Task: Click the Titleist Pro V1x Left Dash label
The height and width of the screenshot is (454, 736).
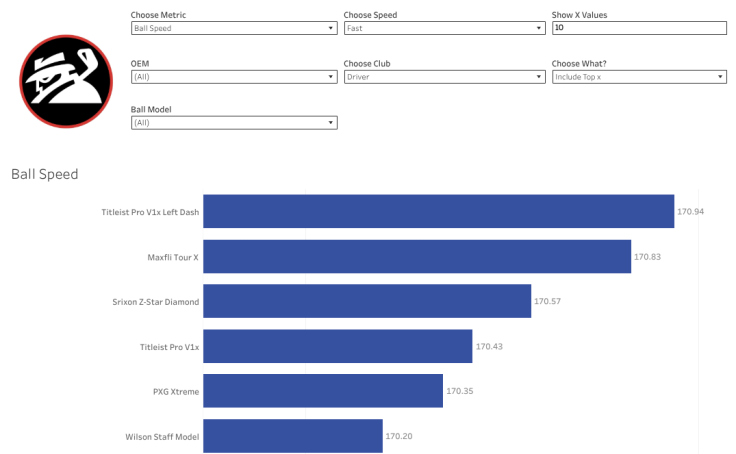Action: [x=150, y=212]
